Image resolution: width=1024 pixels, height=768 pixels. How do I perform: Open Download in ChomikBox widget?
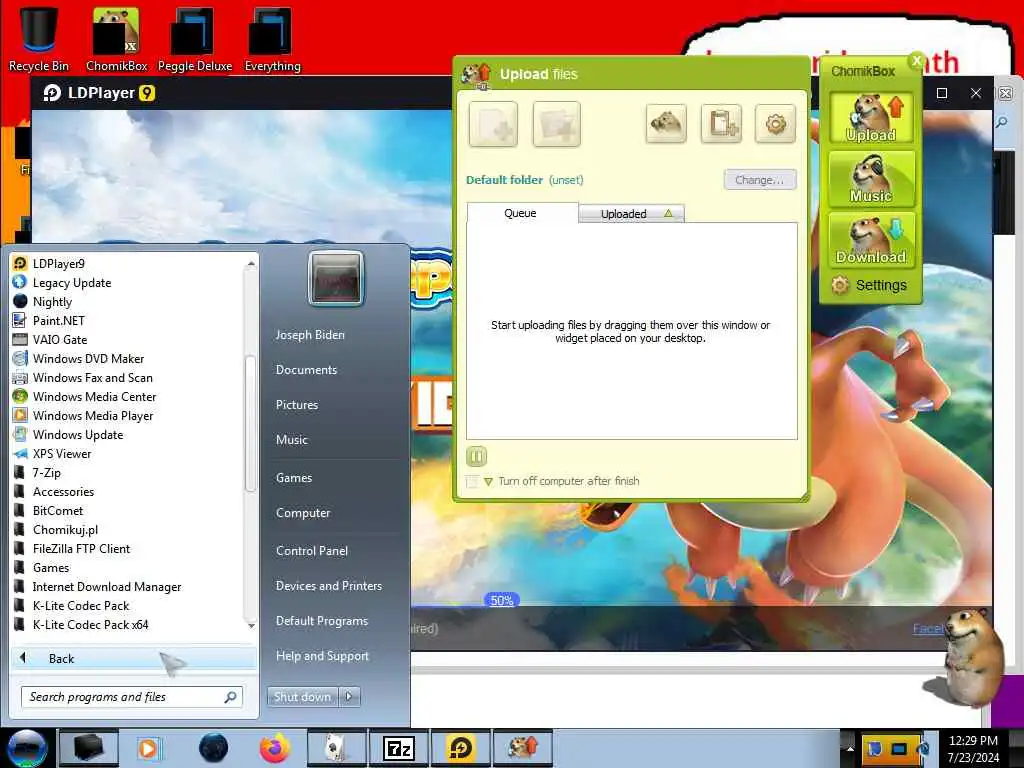point(871,240)
